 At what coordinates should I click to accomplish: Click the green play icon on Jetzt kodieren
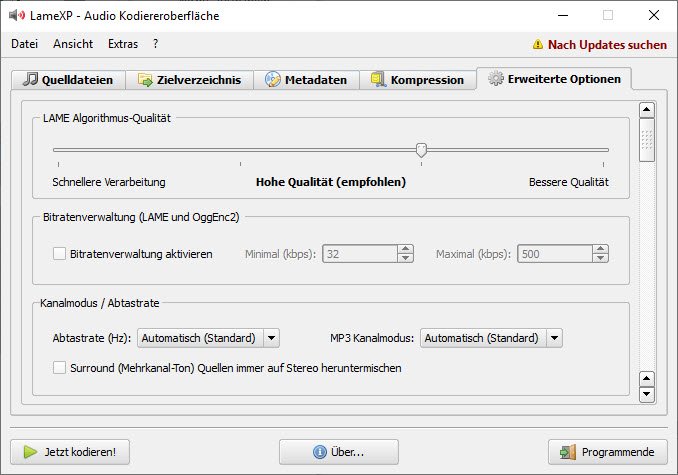click(x=30, y=452)
